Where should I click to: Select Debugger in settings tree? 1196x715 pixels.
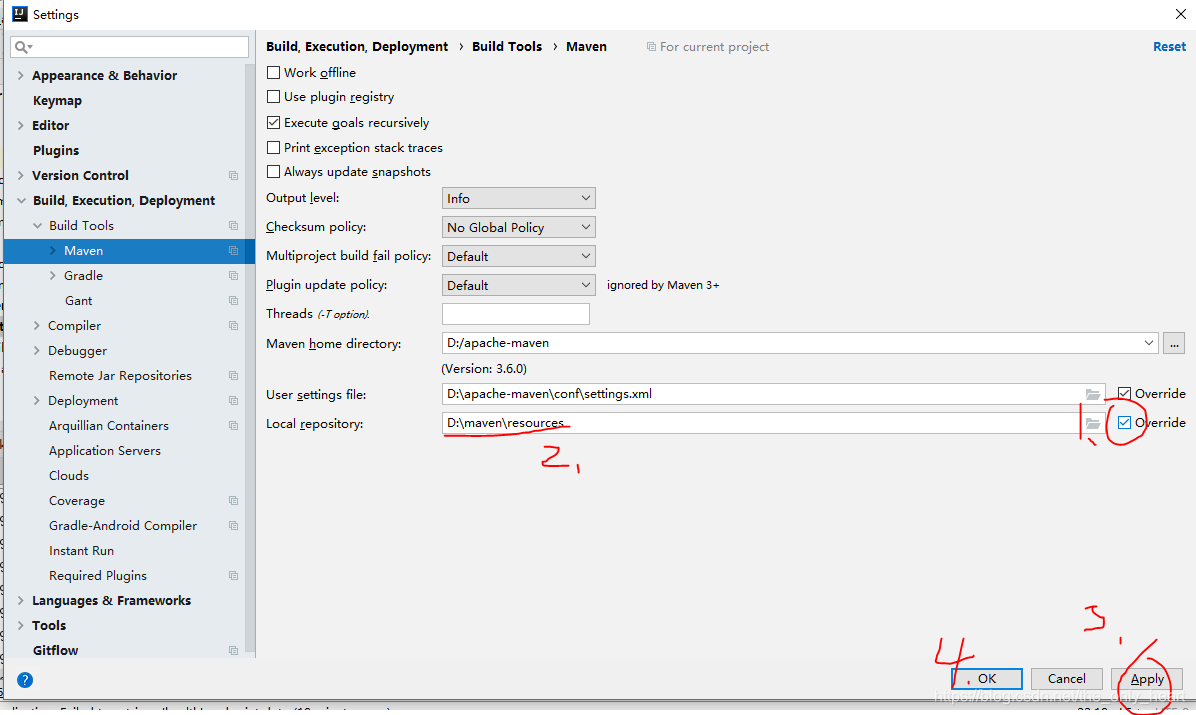[77, 351]
